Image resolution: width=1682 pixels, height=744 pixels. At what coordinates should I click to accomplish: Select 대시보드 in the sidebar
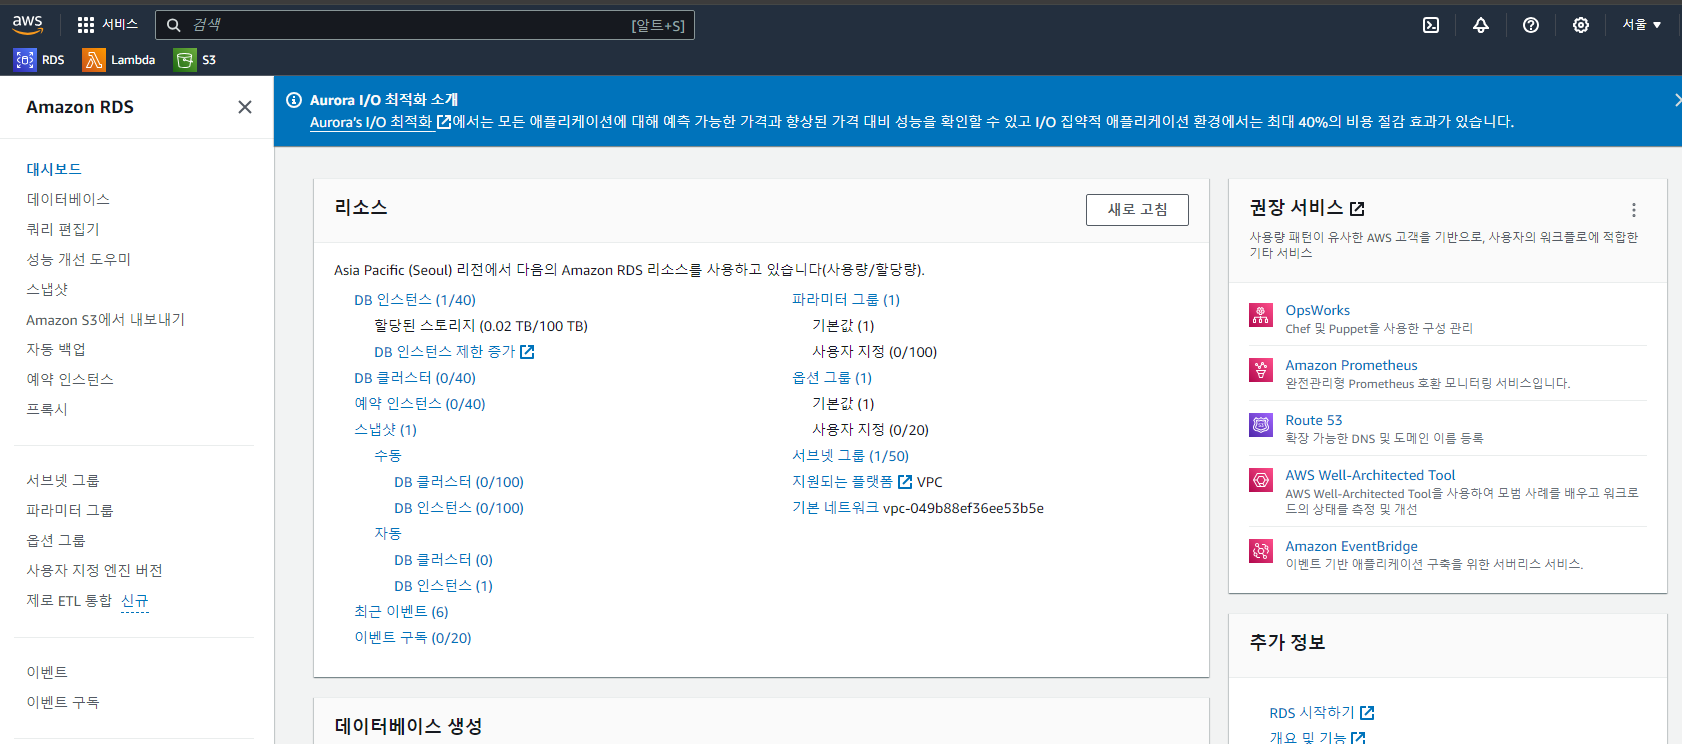tap(54, 169)
